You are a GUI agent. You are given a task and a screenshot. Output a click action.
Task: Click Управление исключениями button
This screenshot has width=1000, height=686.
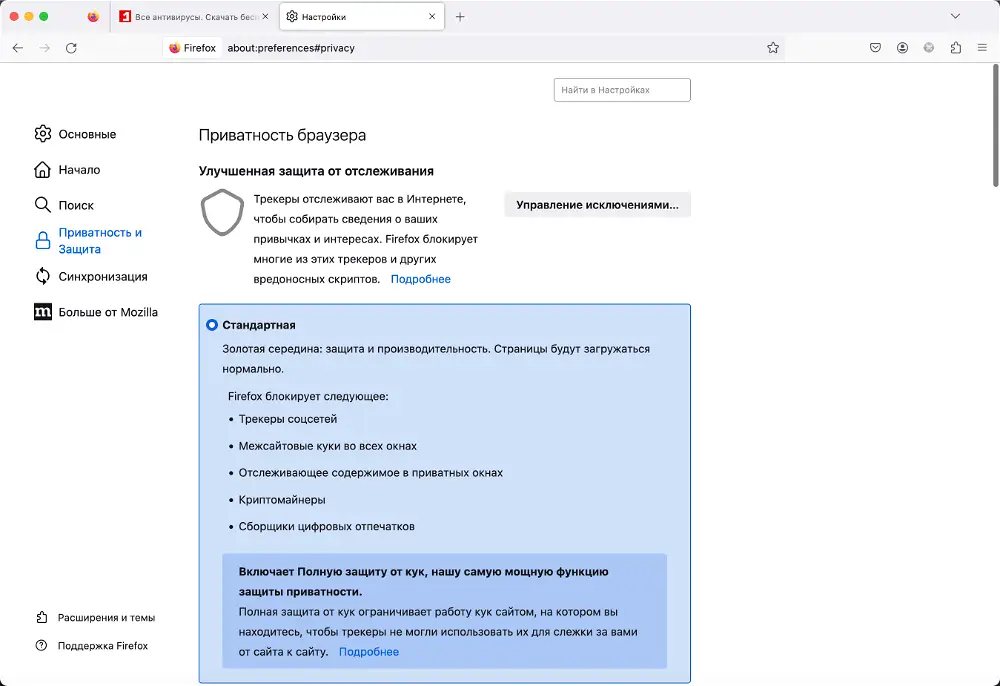tap(597, 205)
